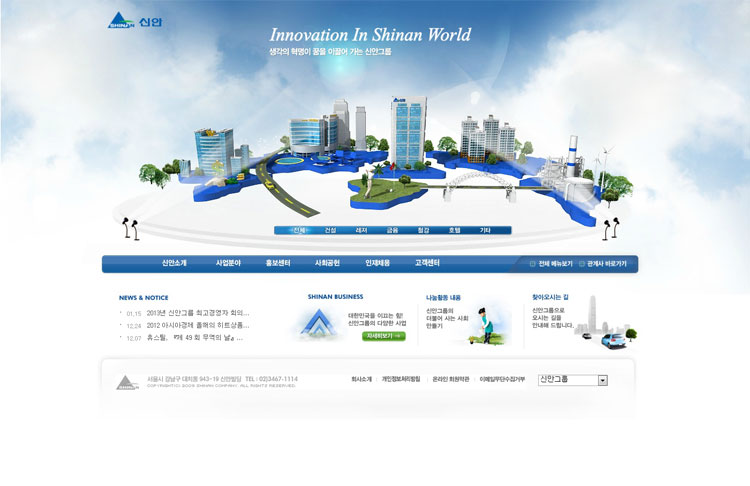Click the square icon beside 관계사 바로가기
Image resolution: width=750 pixels, height=486 pixels.
click(x=582, y=264)
